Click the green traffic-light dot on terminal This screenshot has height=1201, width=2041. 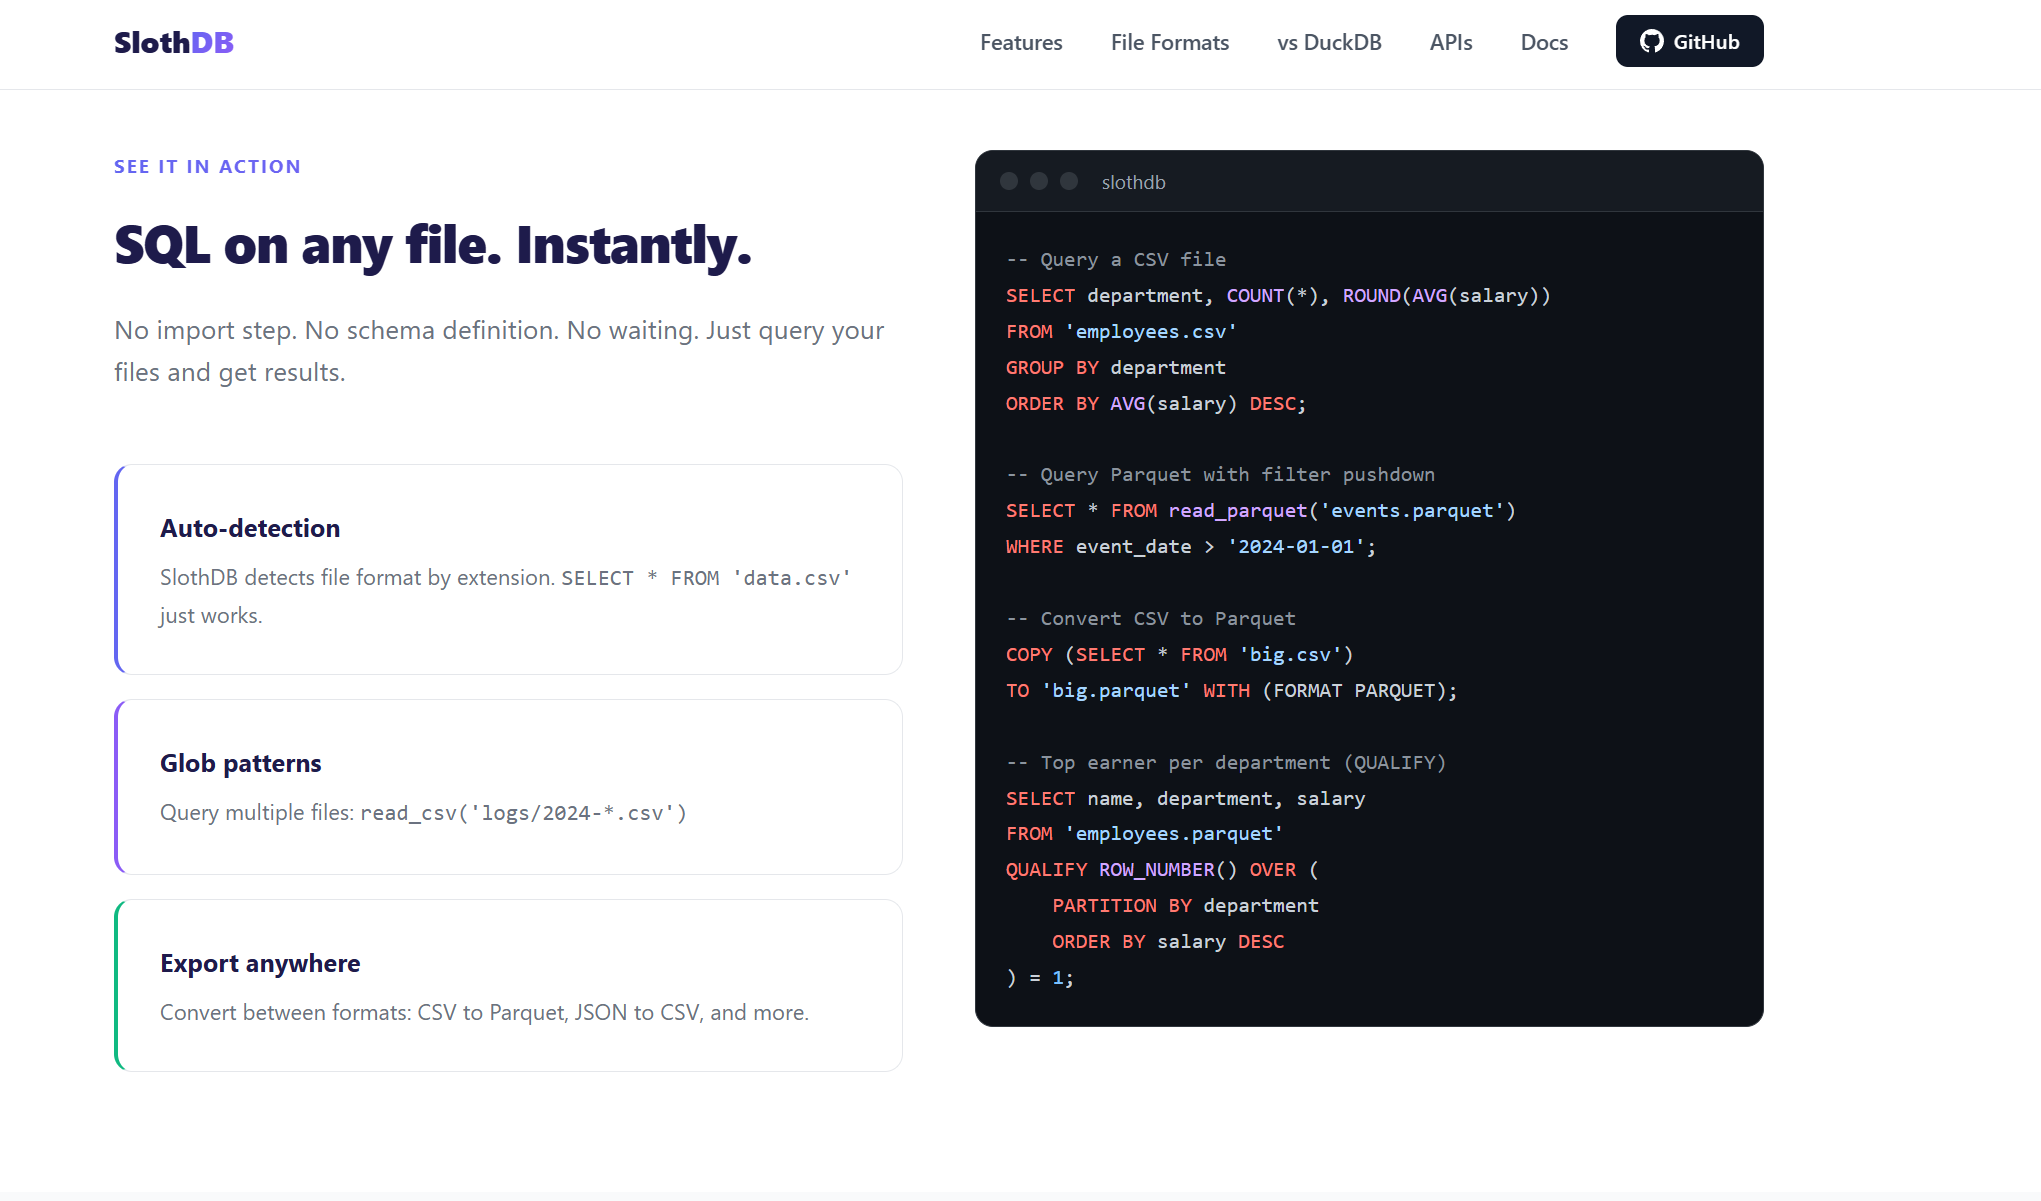(1068, 181)
